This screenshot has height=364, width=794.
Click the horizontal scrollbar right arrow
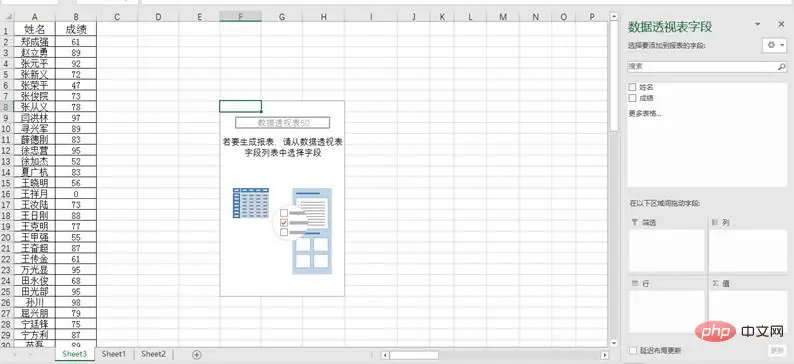tap(604, 355)
